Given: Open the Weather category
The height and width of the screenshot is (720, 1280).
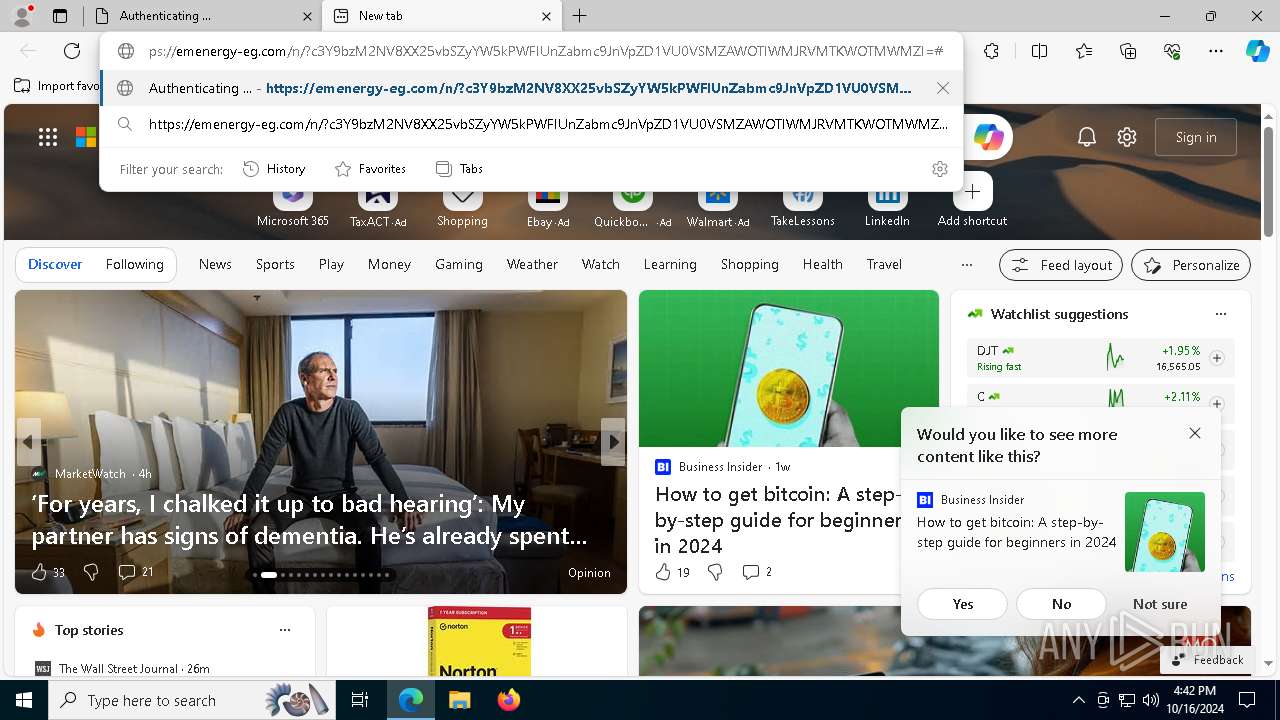Looking at the screenshot, I should [x=532, y=264].
